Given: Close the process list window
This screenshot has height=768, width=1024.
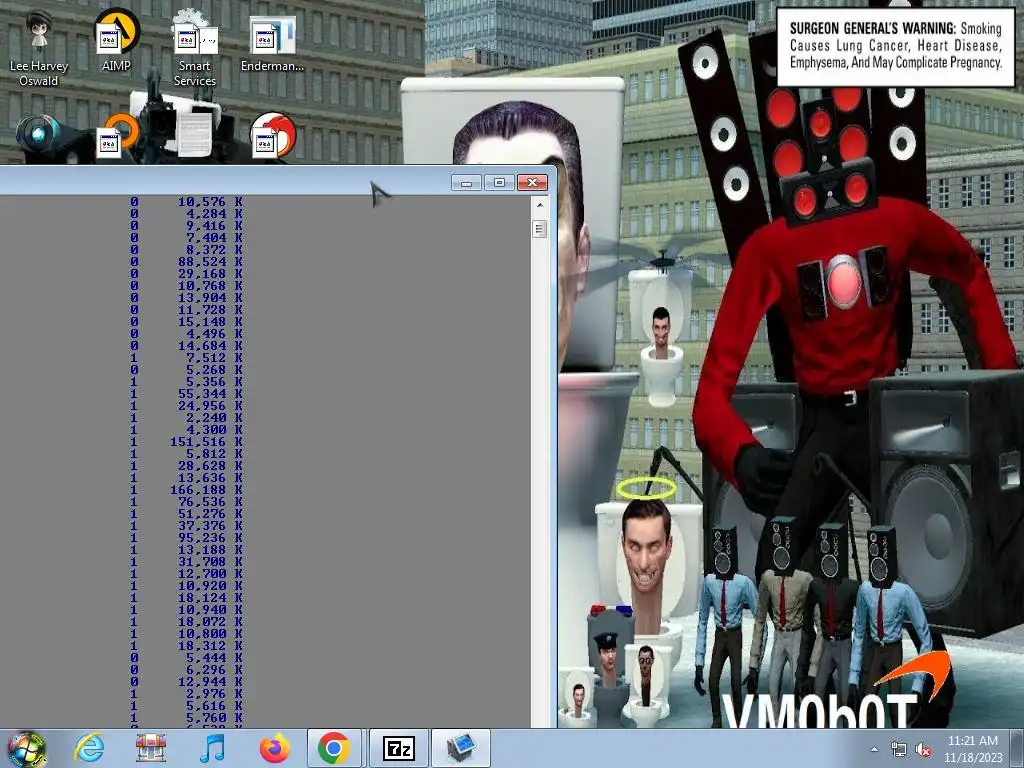Looking at the screenshot, I should [532, 183].
